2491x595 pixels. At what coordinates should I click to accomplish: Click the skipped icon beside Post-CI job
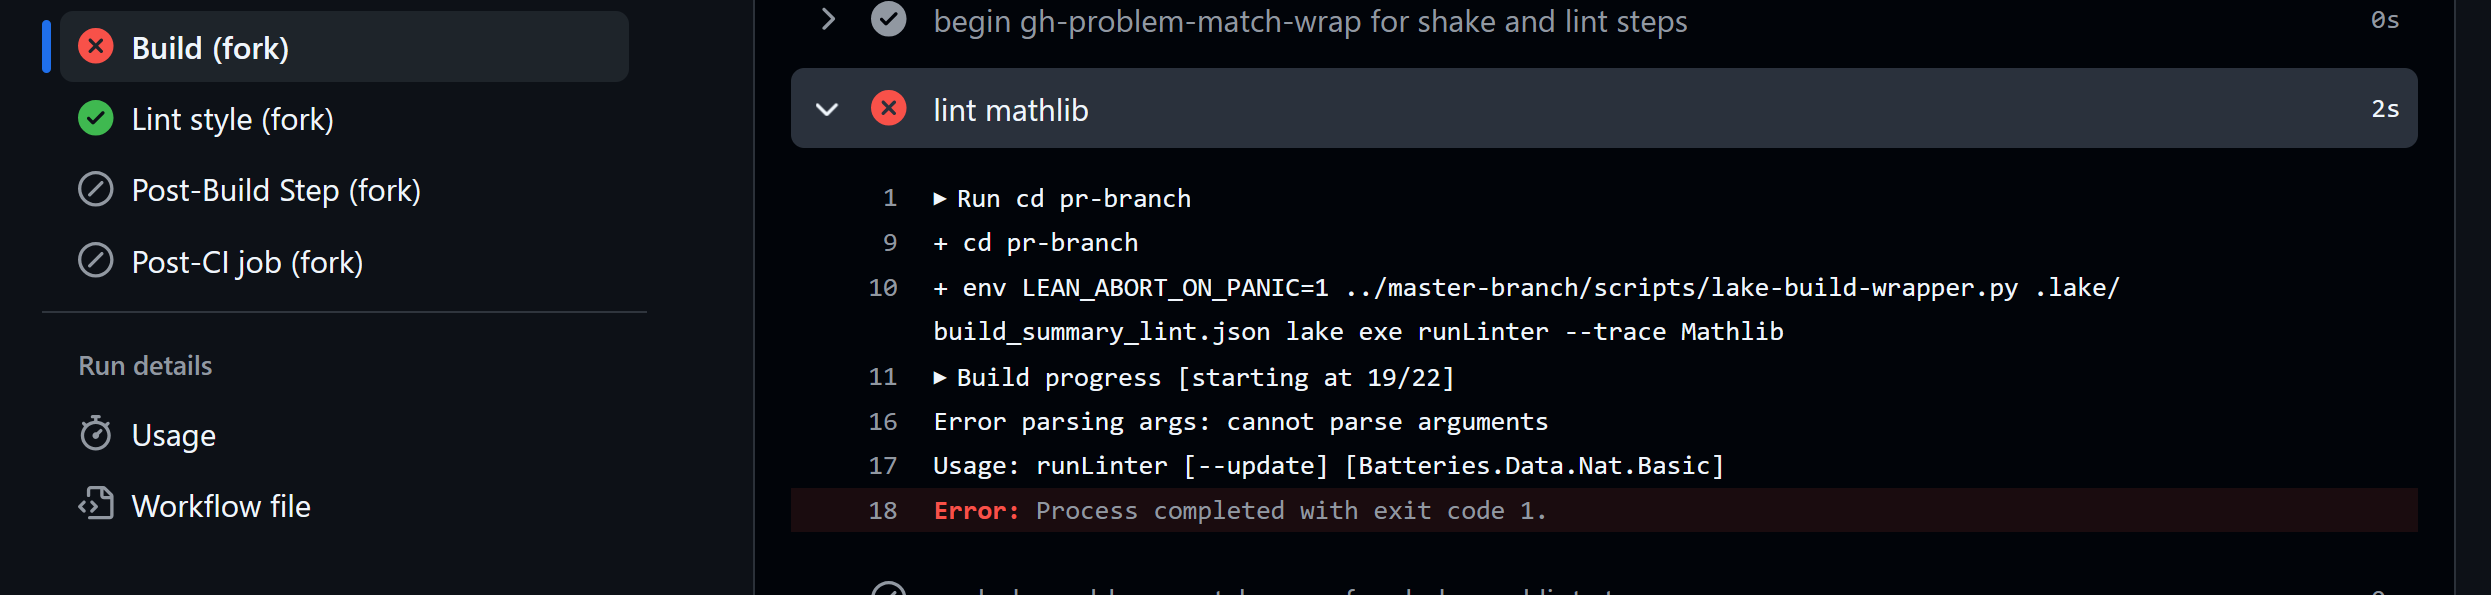[x=96, y=262]
